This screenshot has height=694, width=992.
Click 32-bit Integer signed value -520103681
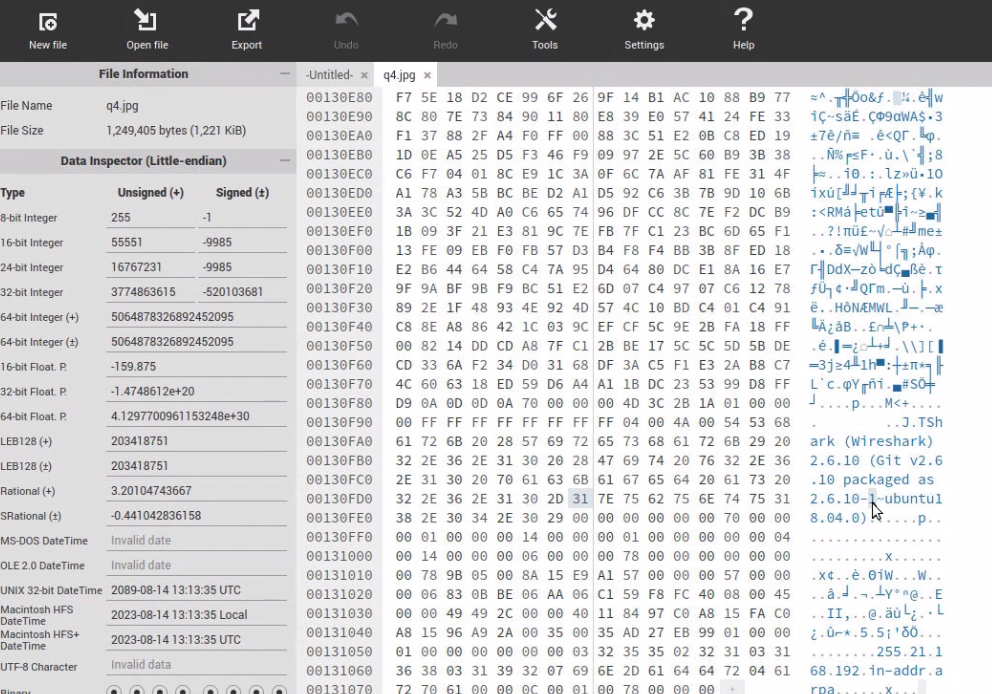[x=242, y=292]
